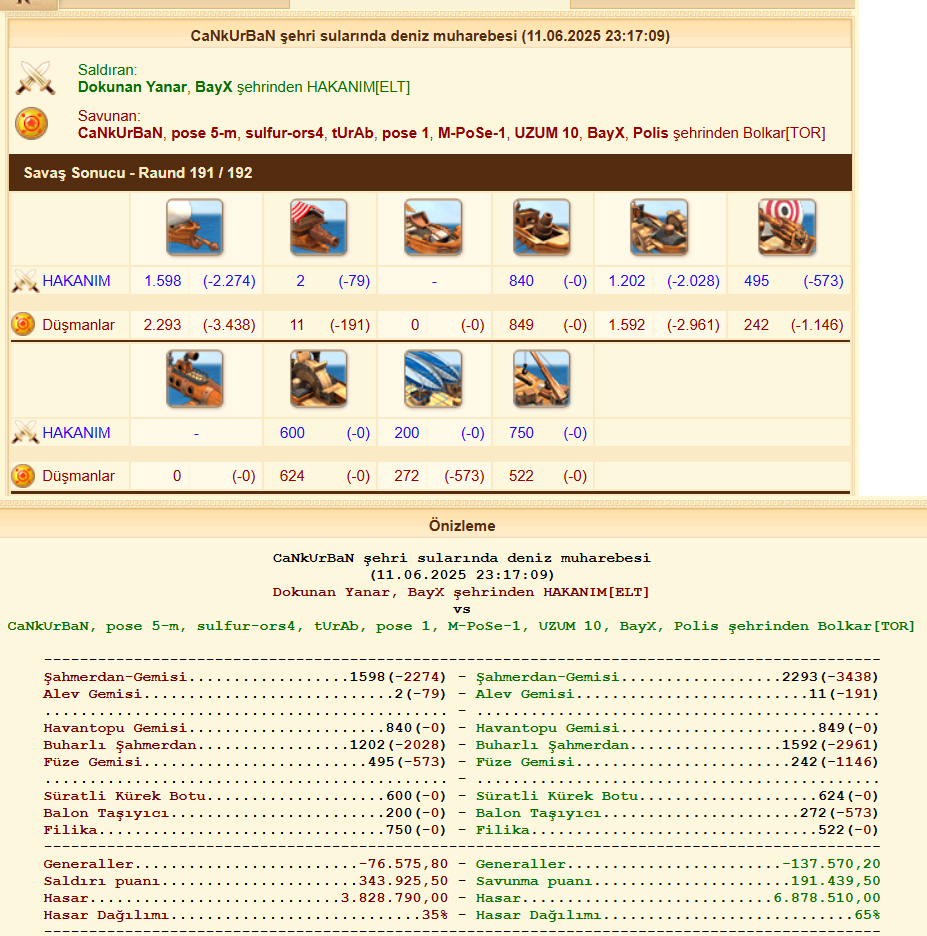Image resolution: width=927 pixels, height=936 pixels.
Task: Open the red CaNkUrBaN city link under Savunan
Action: pyautogui.click(x=120, y=133)
